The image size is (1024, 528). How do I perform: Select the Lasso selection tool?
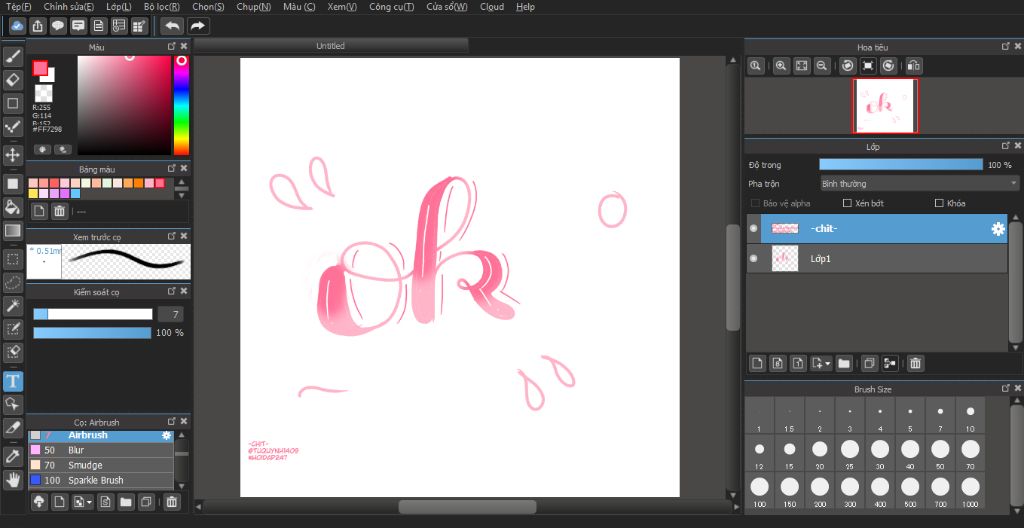pos(12,282)
